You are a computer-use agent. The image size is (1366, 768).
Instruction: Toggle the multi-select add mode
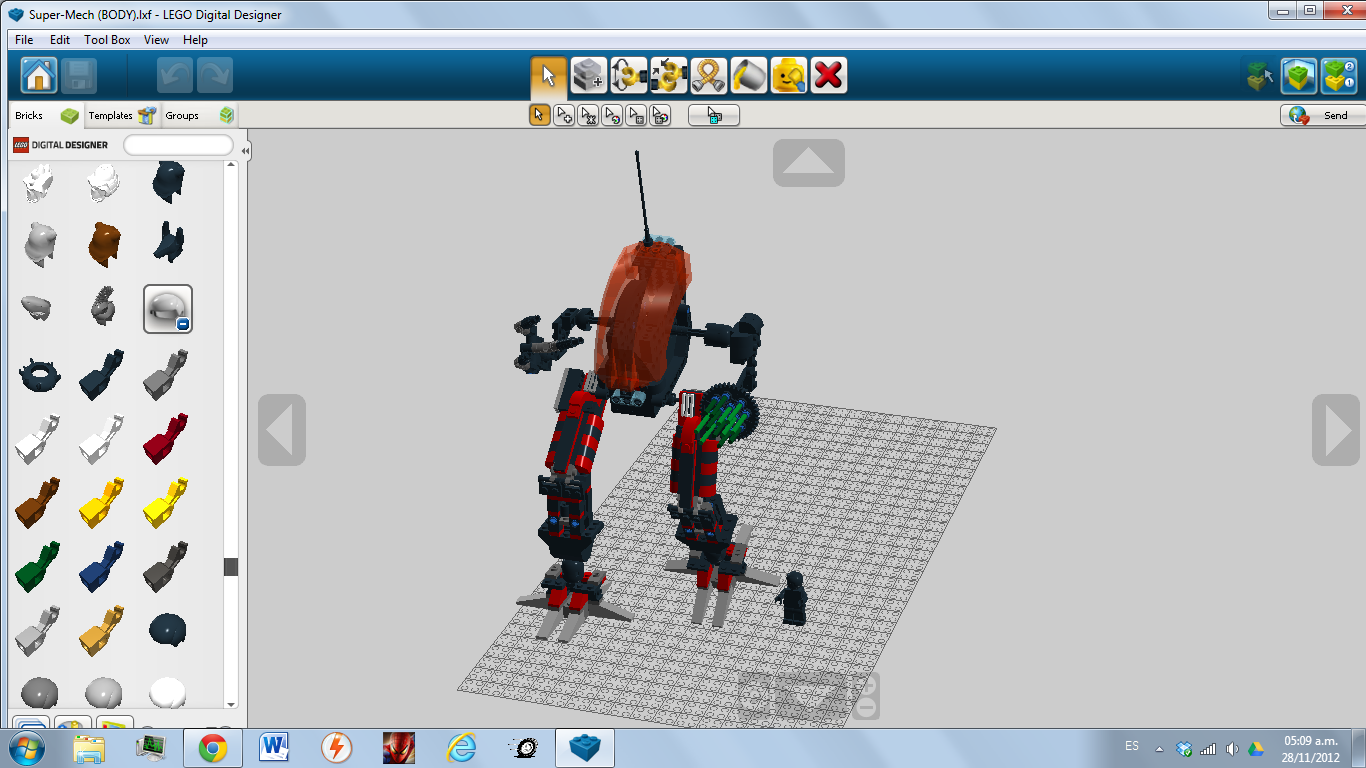tap(563, 115)
